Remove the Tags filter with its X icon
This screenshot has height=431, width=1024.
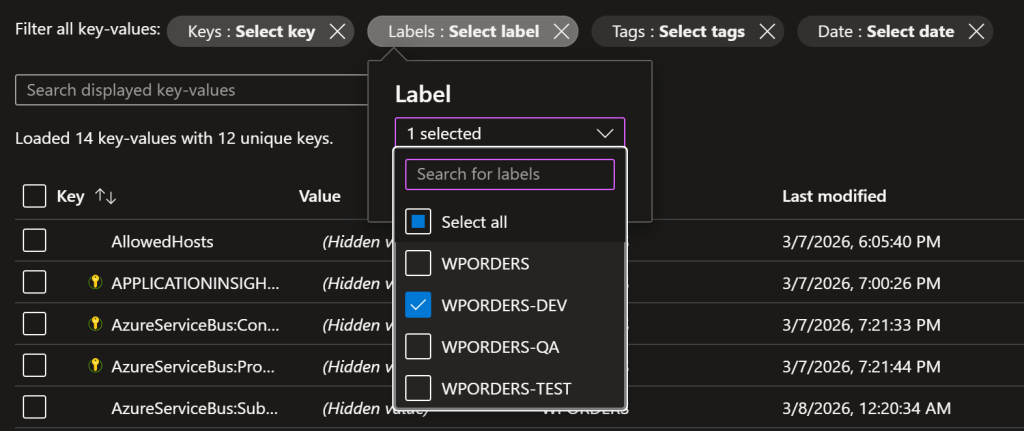click(x=767, y=31)
